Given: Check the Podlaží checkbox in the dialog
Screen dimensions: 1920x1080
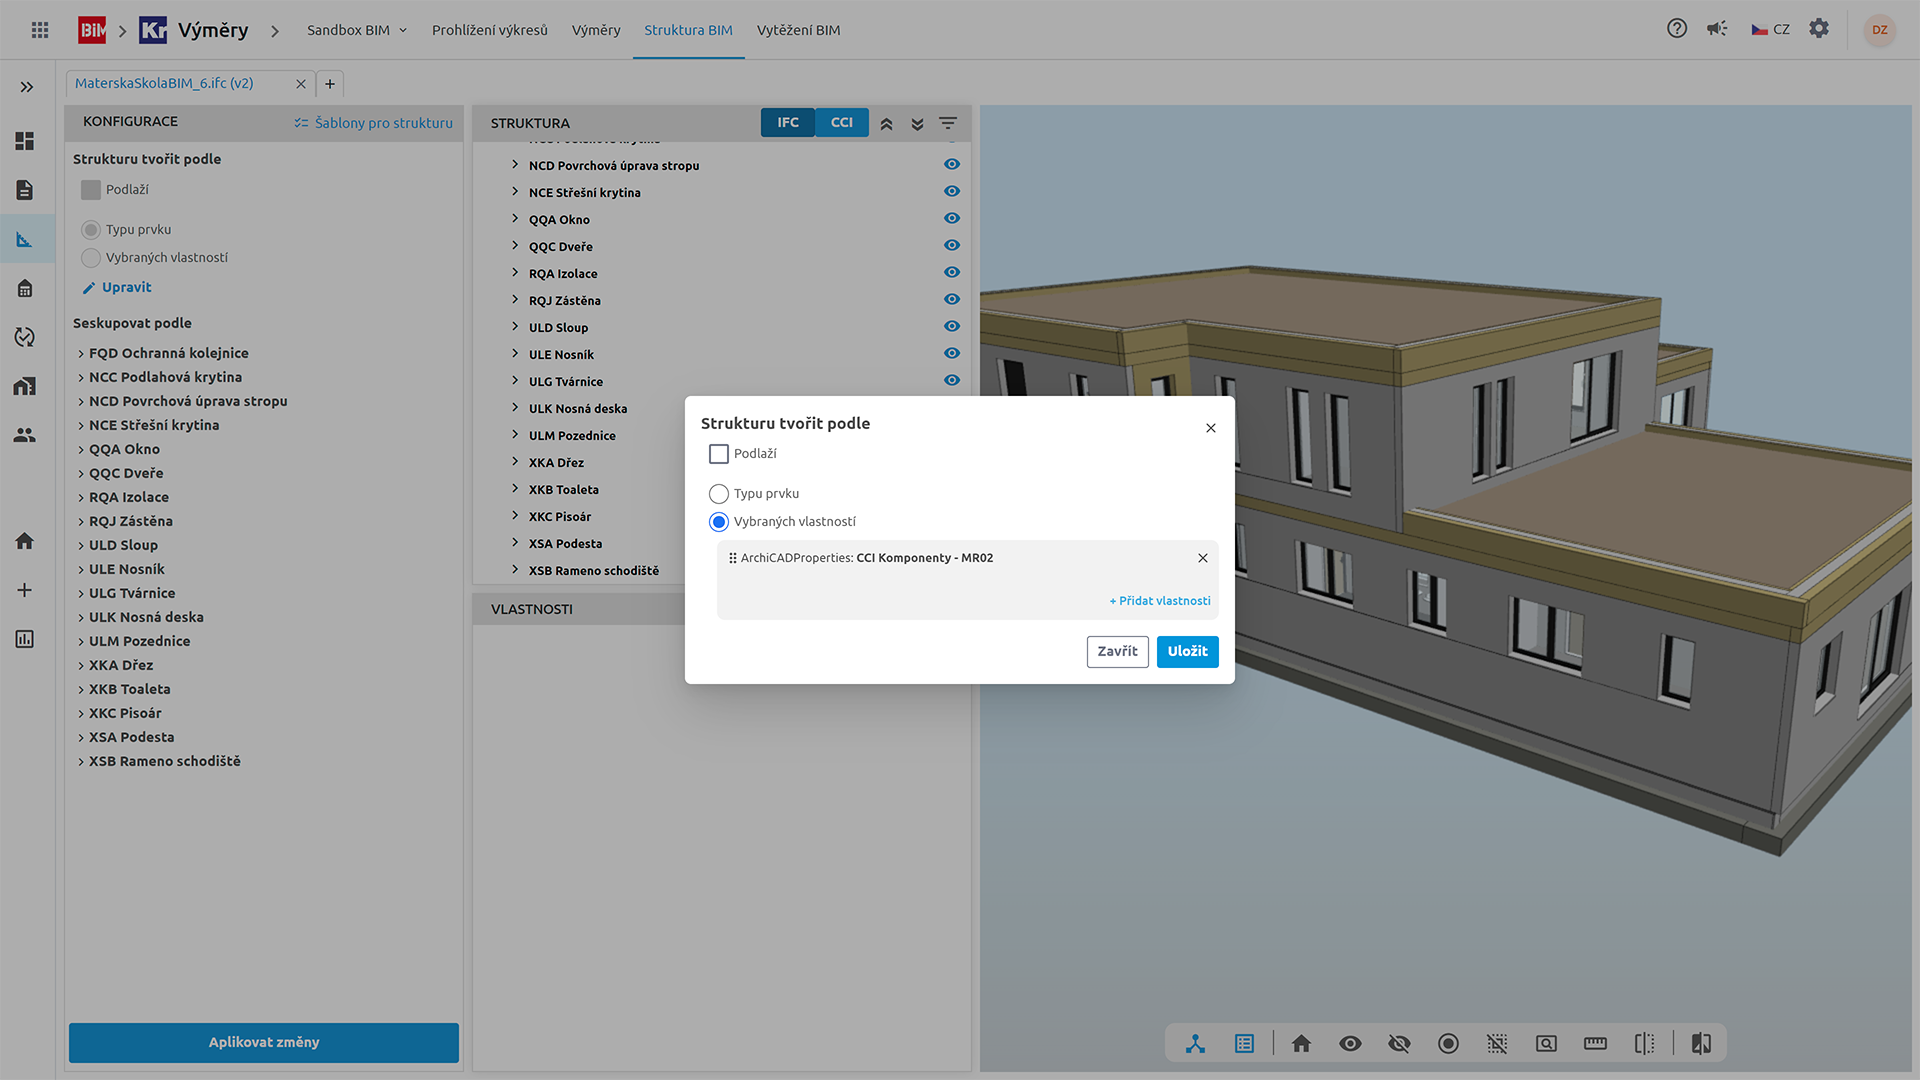Looking at the screenshot, I should [718, 454].
